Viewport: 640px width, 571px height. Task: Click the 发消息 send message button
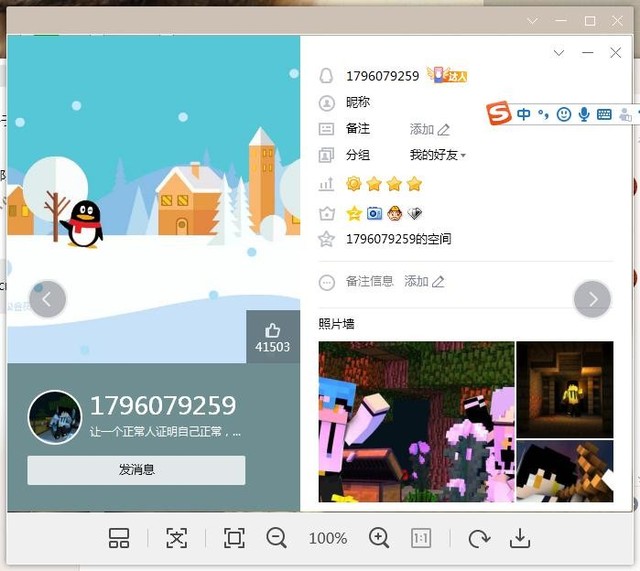[136, 470]
